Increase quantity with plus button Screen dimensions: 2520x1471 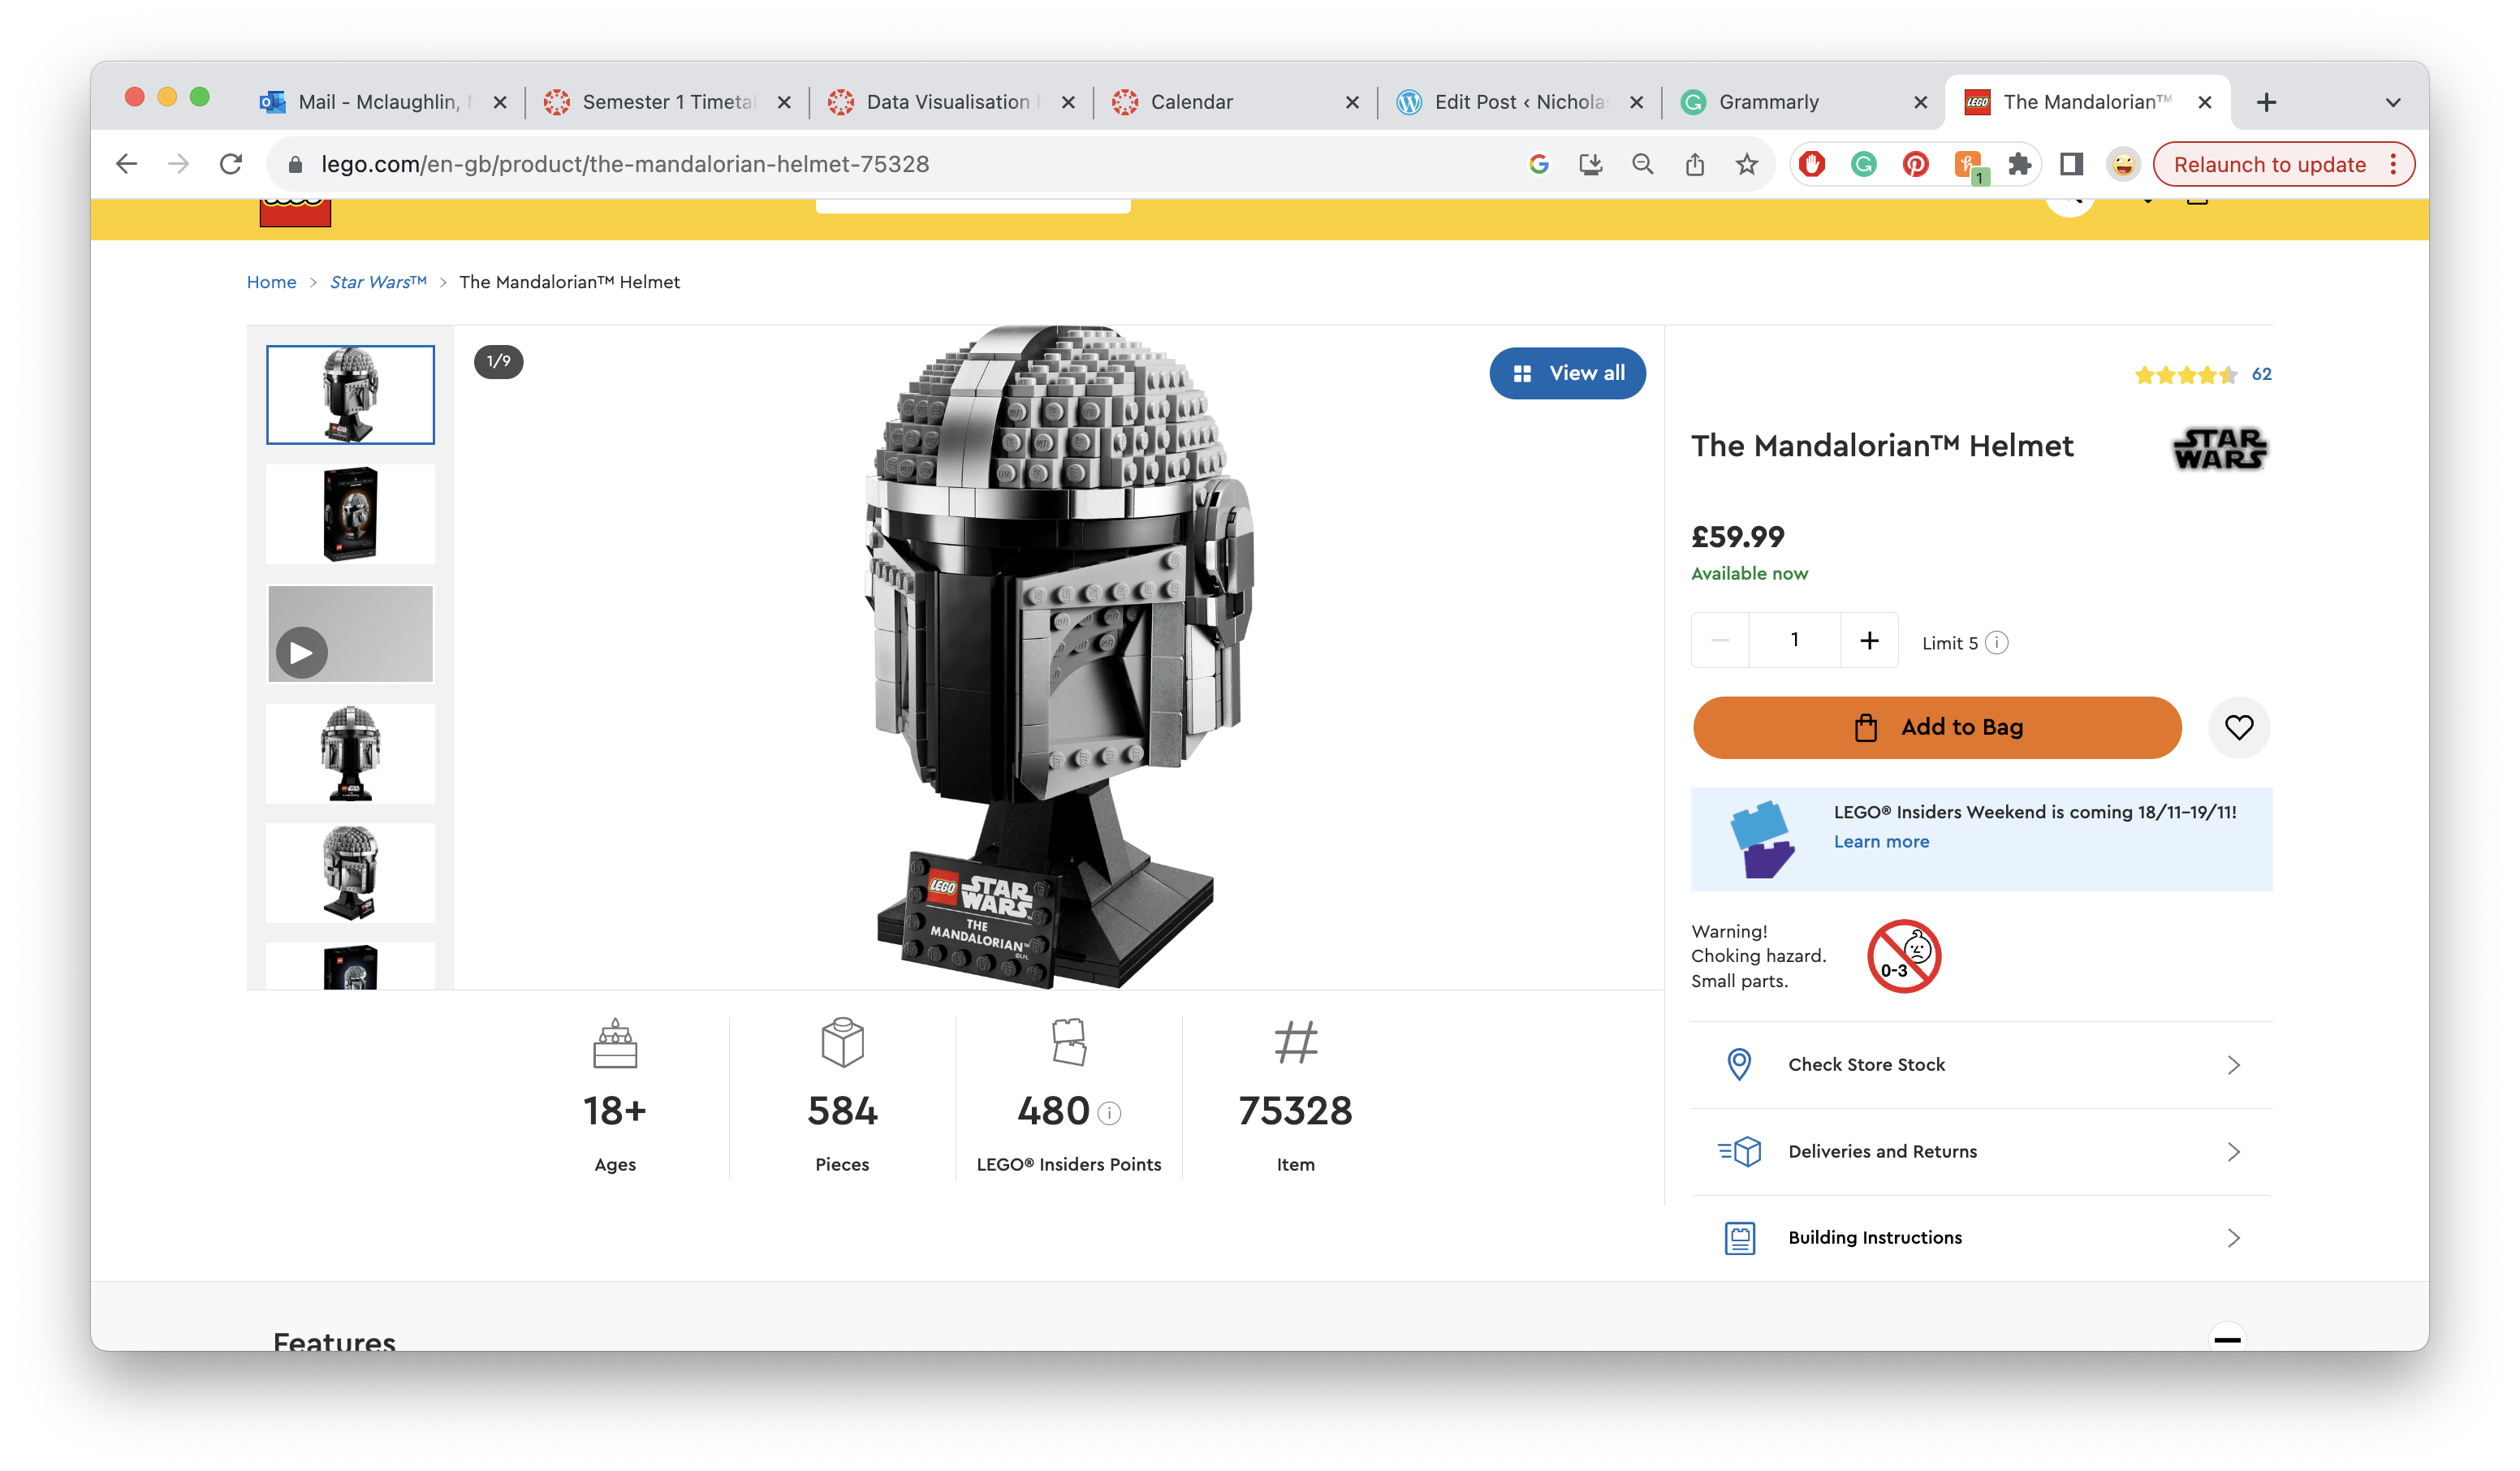pos(1869,640)
